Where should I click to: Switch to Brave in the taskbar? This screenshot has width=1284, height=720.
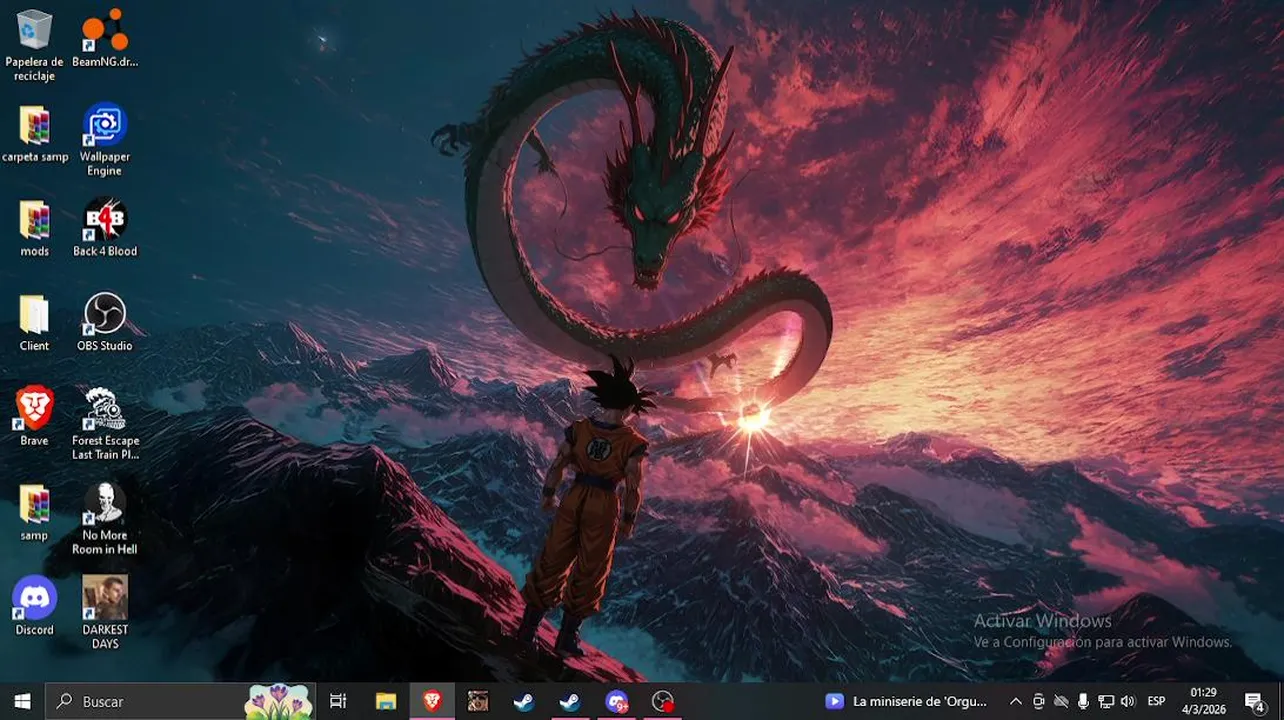(432, 701)
